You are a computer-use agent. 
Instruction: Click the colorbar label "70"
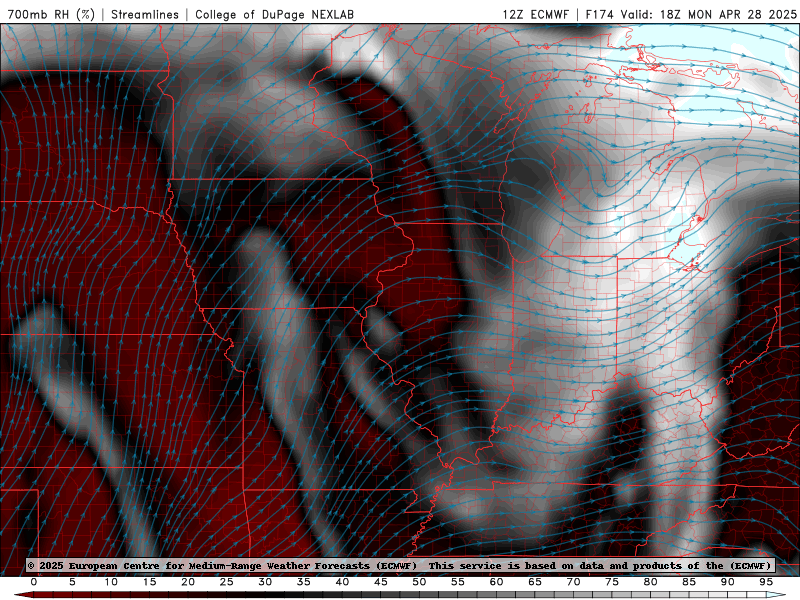pos(573,582)
